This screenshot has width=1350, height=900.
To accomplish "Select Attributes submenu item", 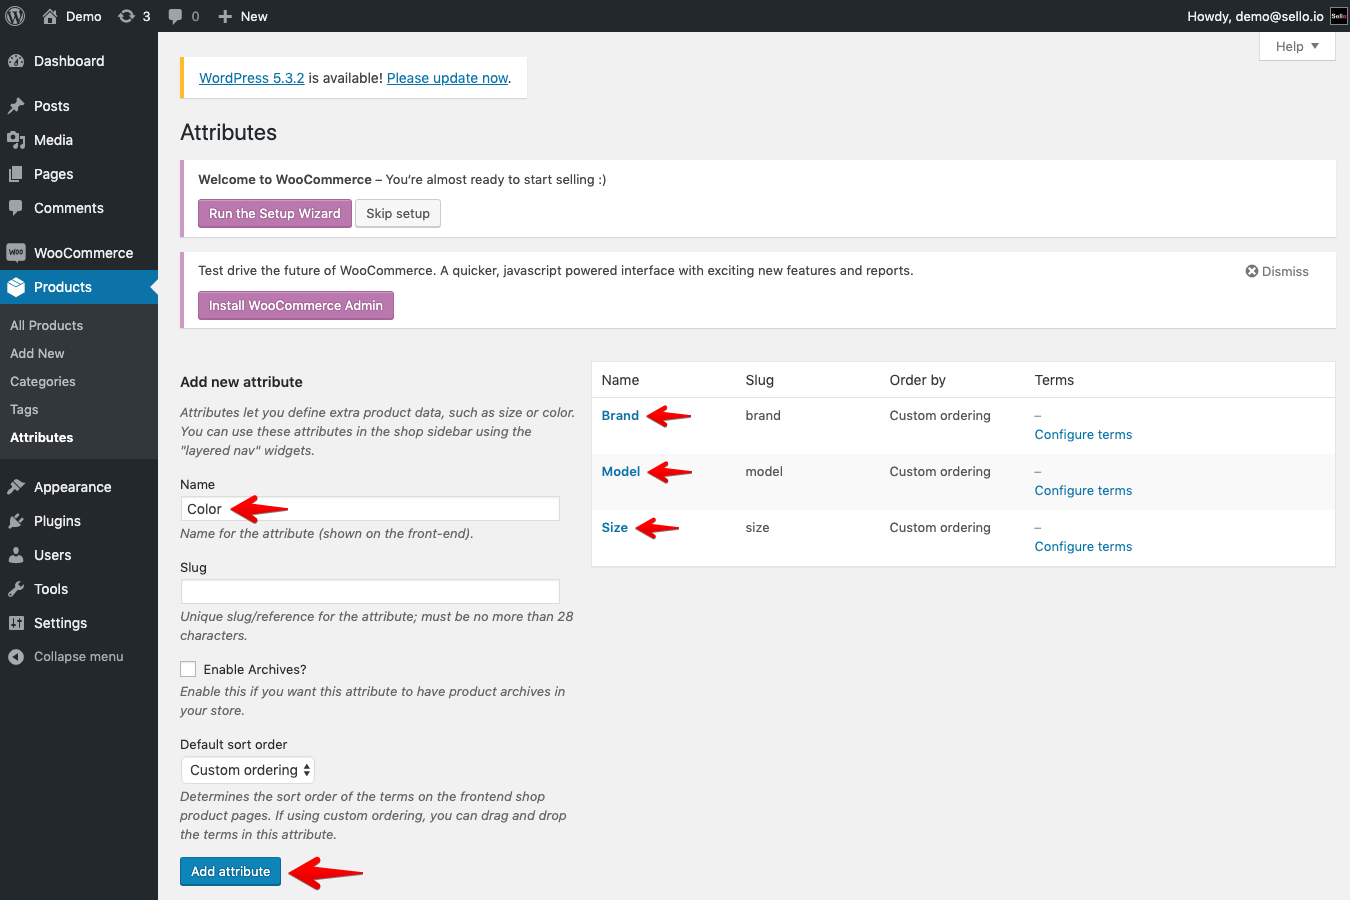I will [42, 437].
